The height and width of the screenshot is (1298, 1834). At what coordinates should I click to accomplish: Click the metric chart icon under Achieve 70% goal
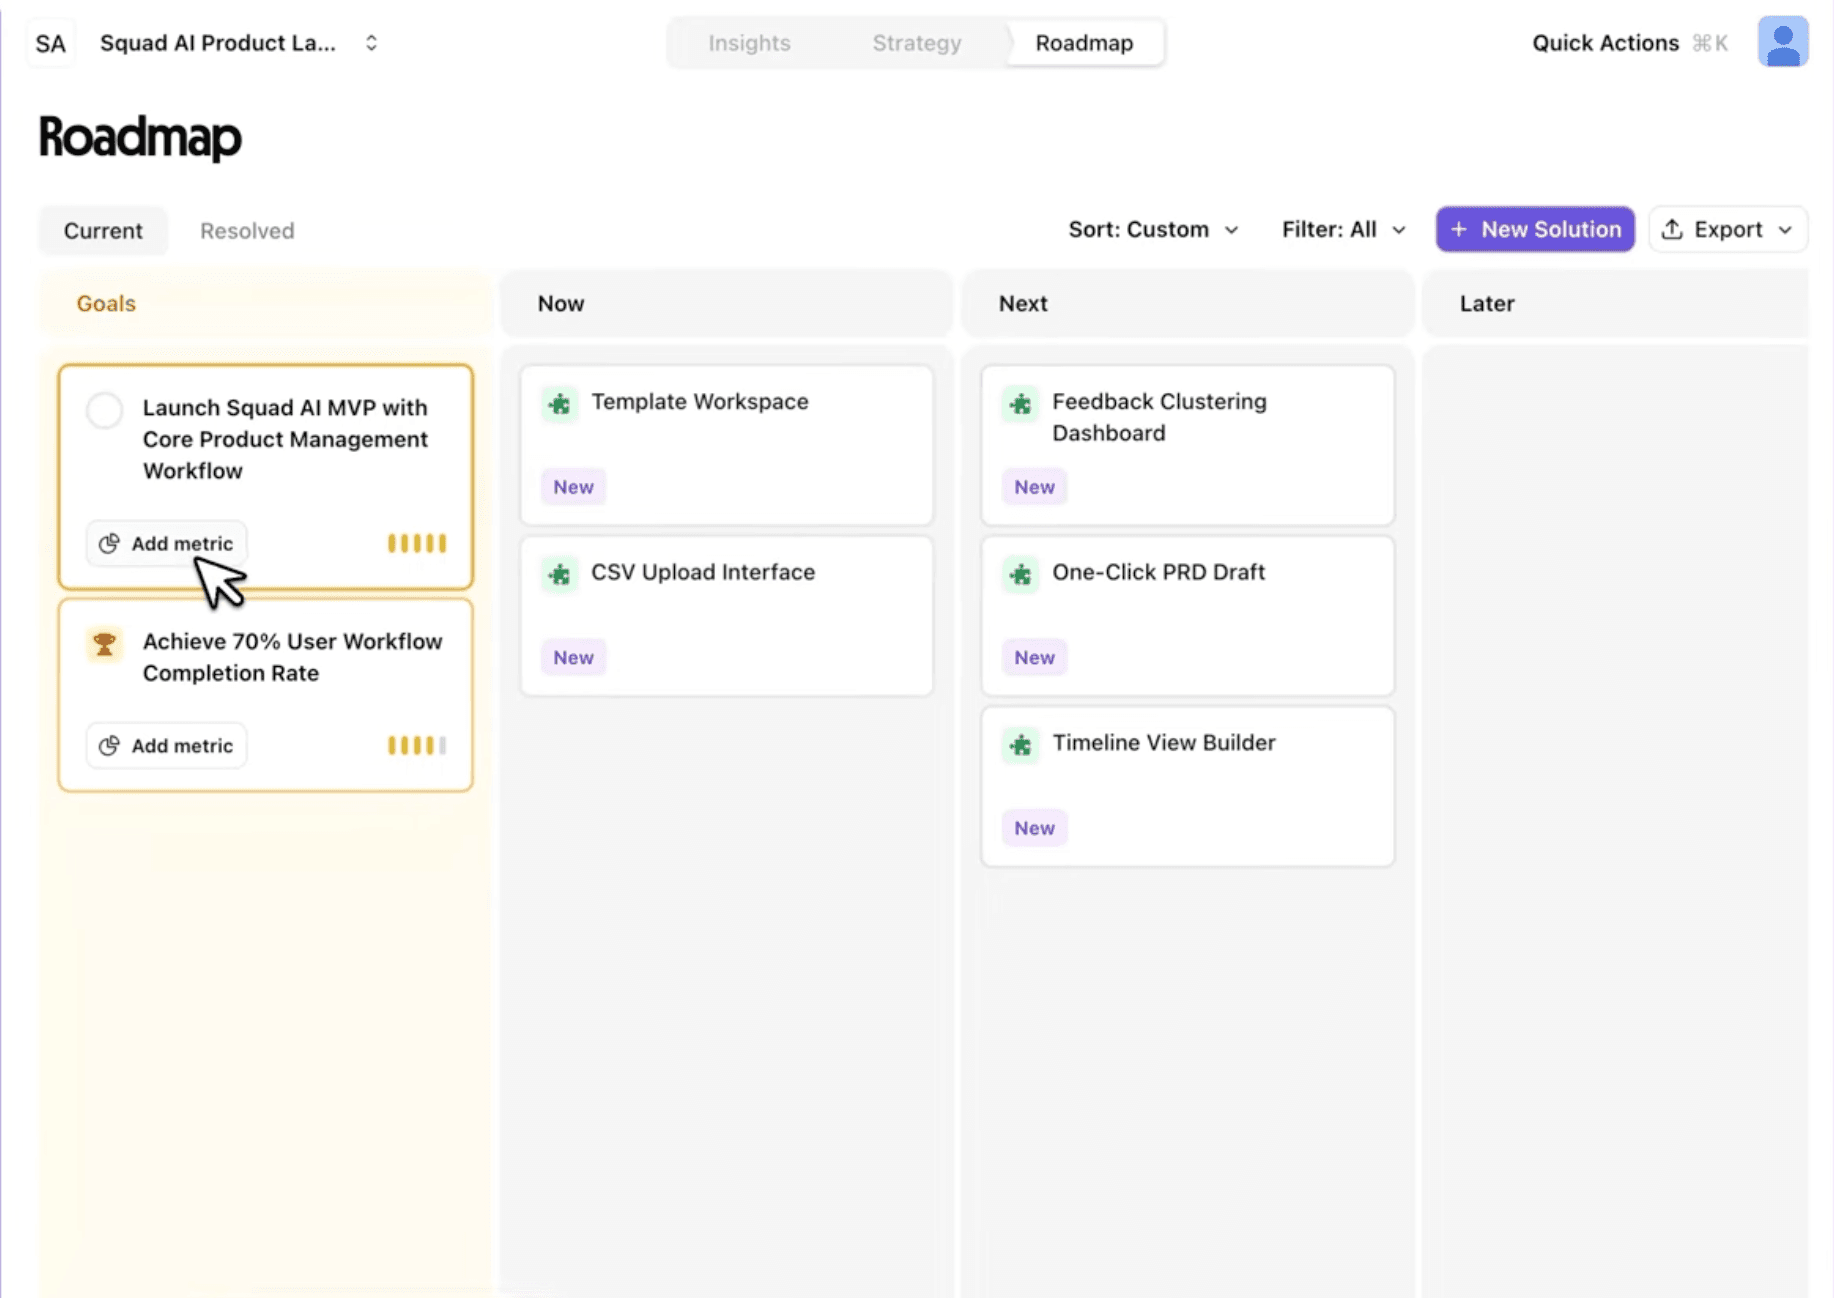coord(109,745)
